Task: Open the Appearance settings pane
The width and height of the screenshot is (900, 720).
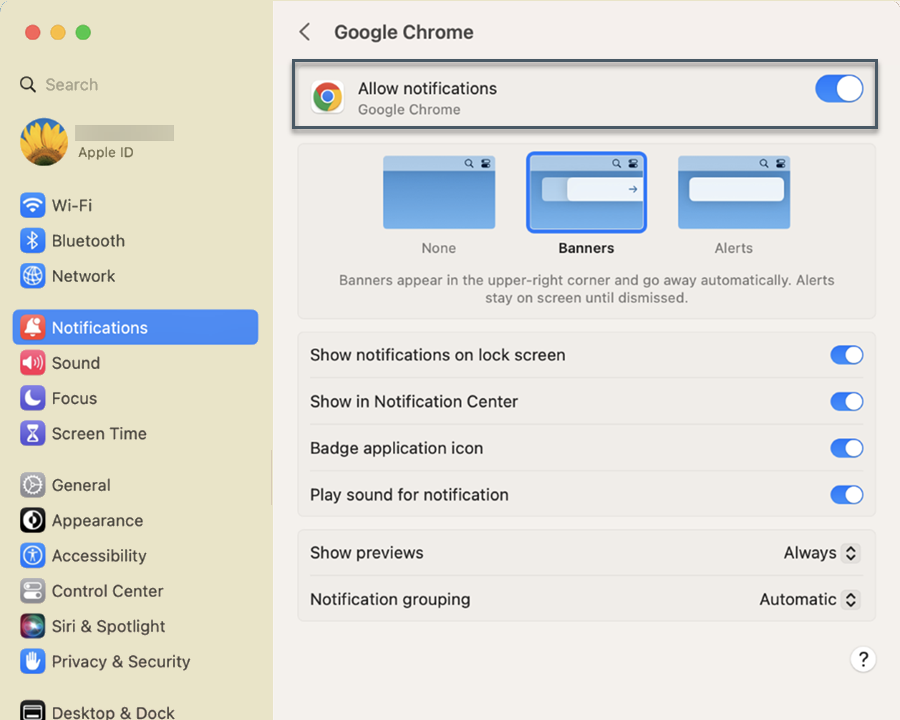Action: pyautogui.click(x=135, y=520)
